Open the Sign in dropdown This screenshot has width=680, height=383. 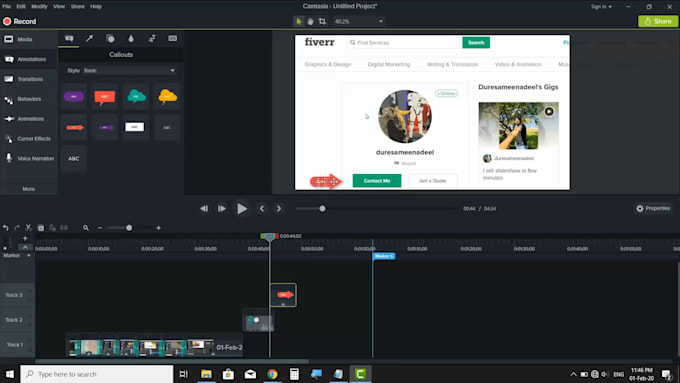[601, 7]
